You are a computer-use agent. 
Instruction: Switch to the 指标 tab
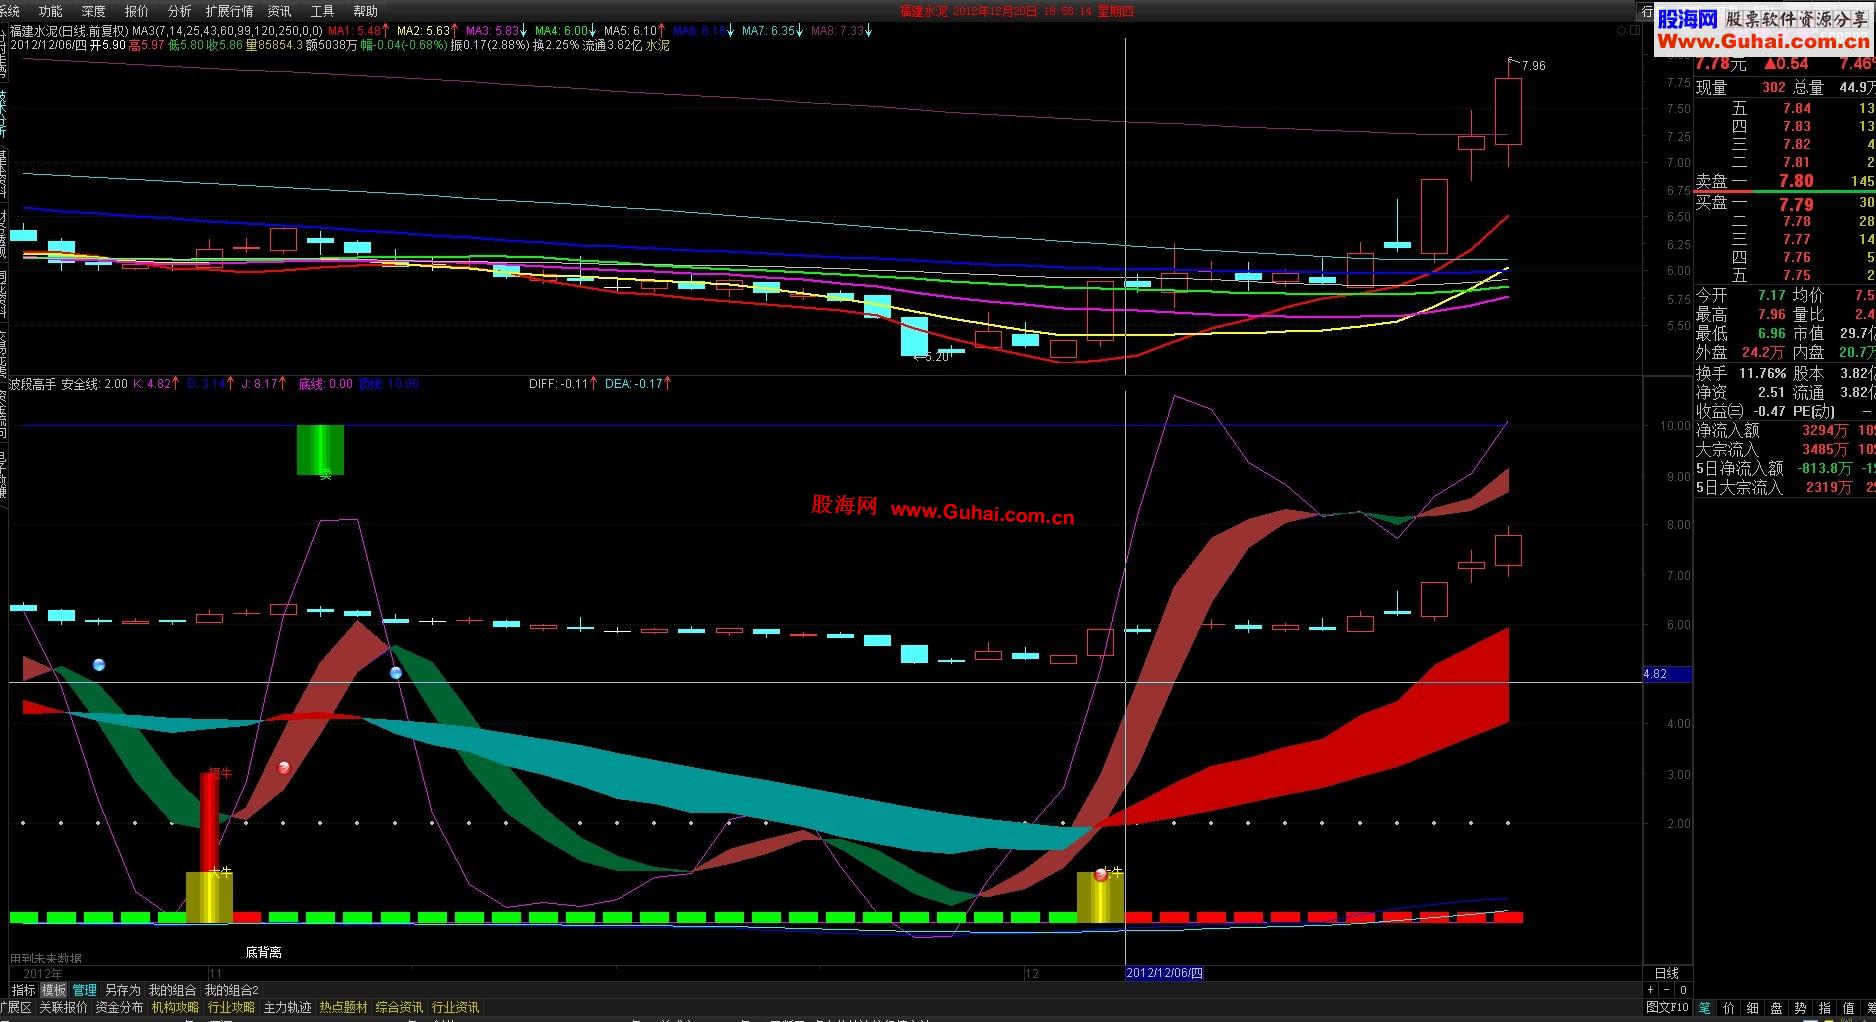tap(23, 990)
